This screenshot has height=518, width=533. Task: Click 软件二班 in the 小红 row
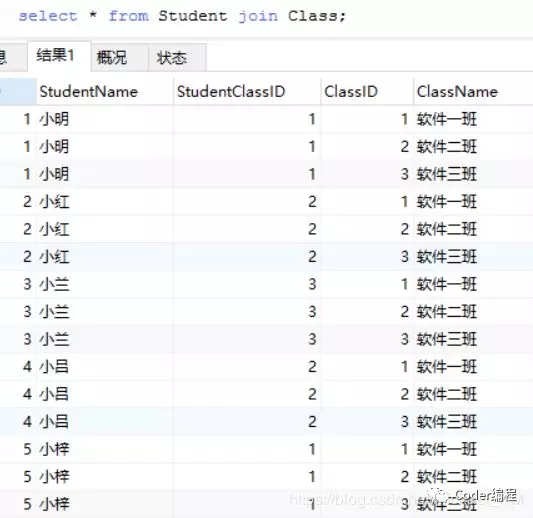click(447, 229)
